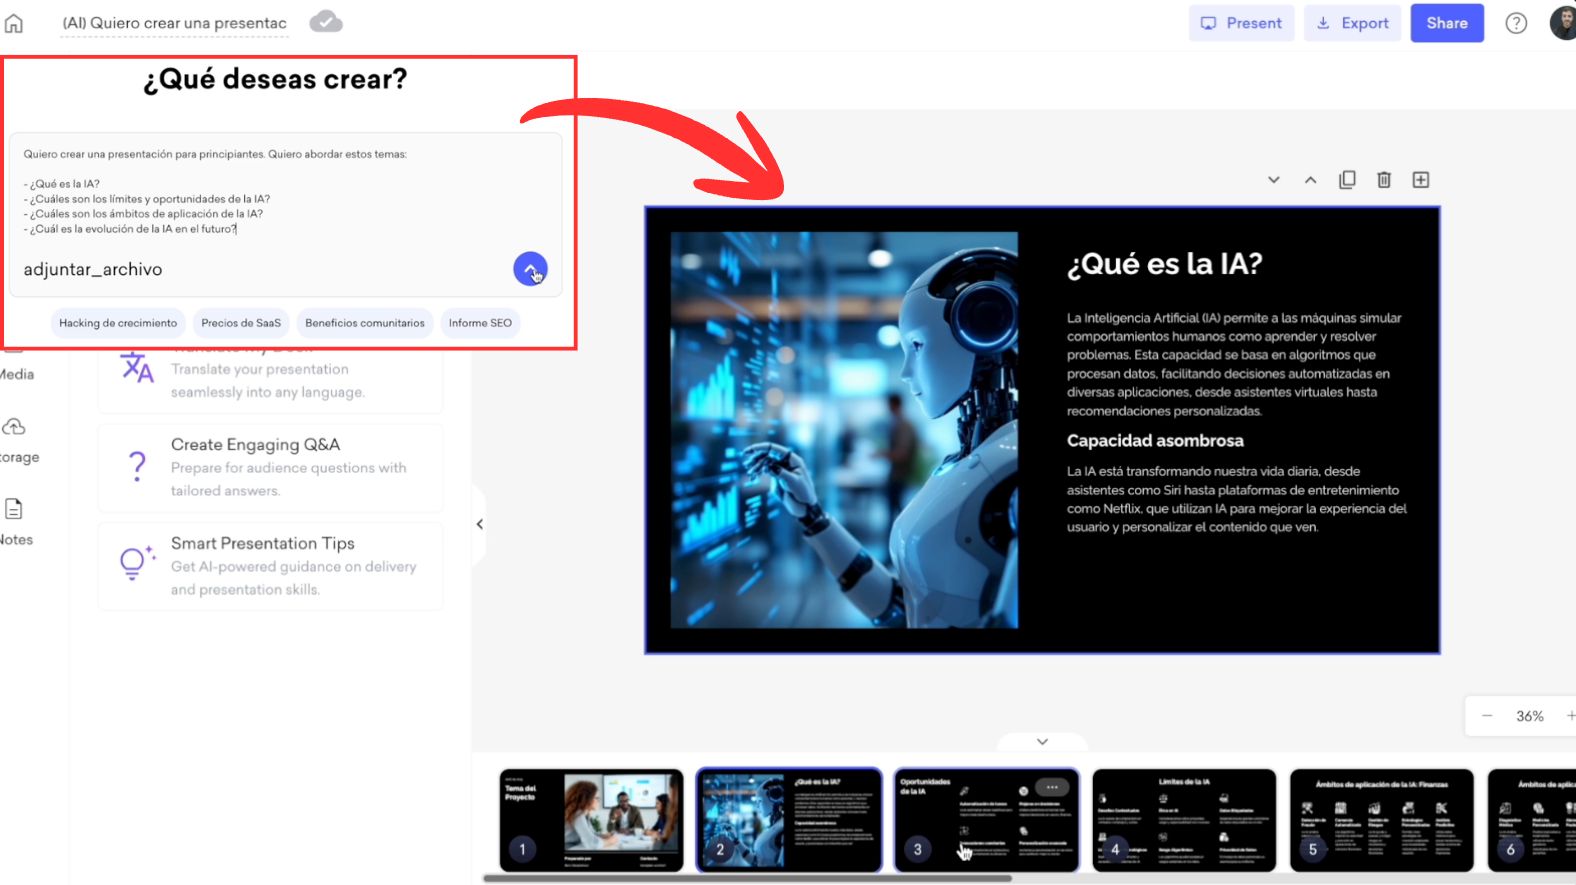This screenshot has width=1576, height=885.
Task: Collapse the left AI side panel
Action: pyautogui.click(x=479, y=524)
